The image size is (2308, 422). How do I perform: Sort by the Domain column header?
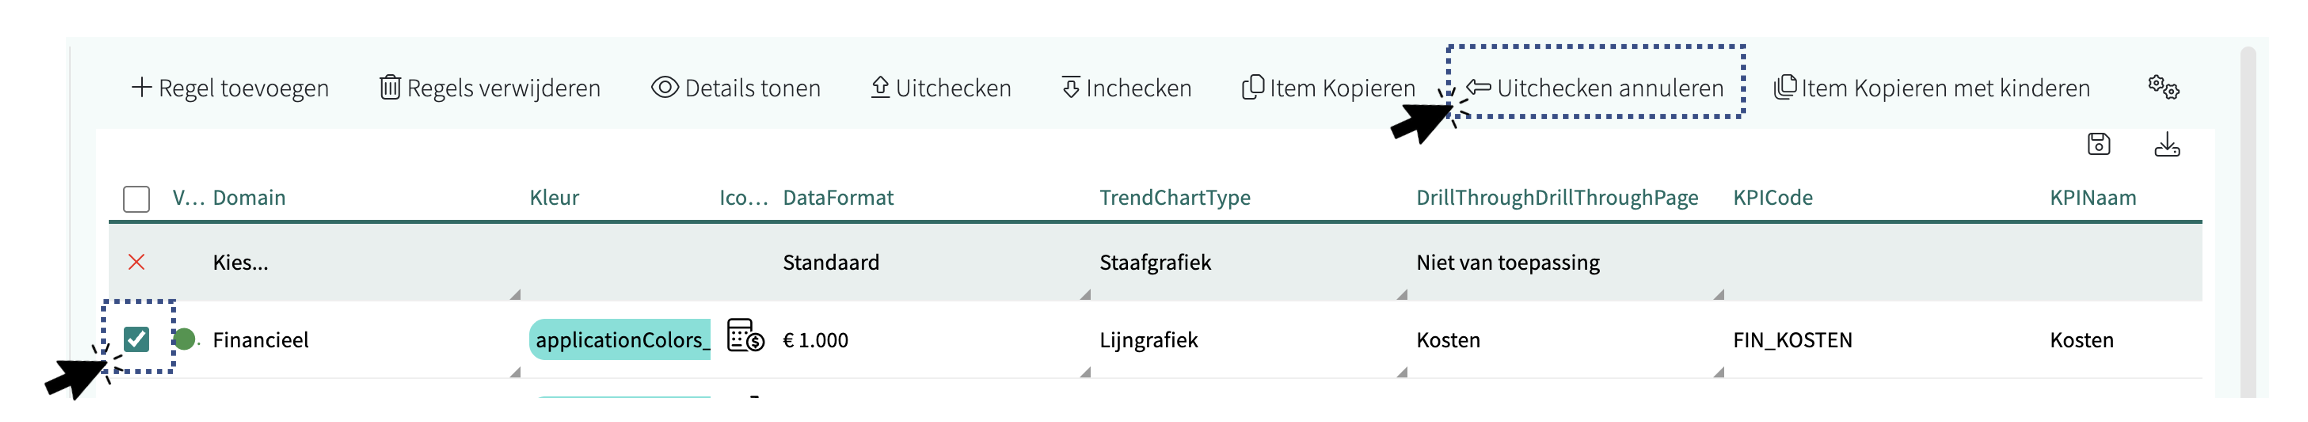pyautogui.click(x=249, y=198)
